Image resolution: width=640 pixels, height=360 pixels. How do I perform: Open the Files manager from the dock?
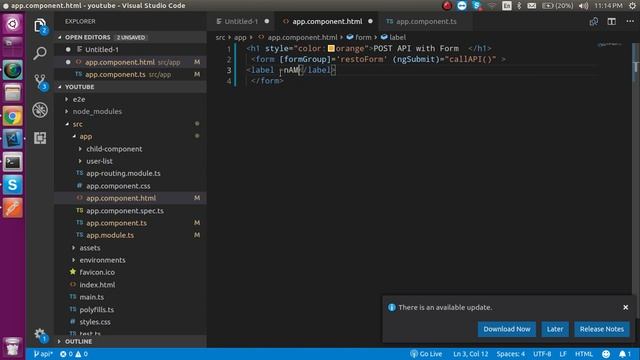coord(13,93)
